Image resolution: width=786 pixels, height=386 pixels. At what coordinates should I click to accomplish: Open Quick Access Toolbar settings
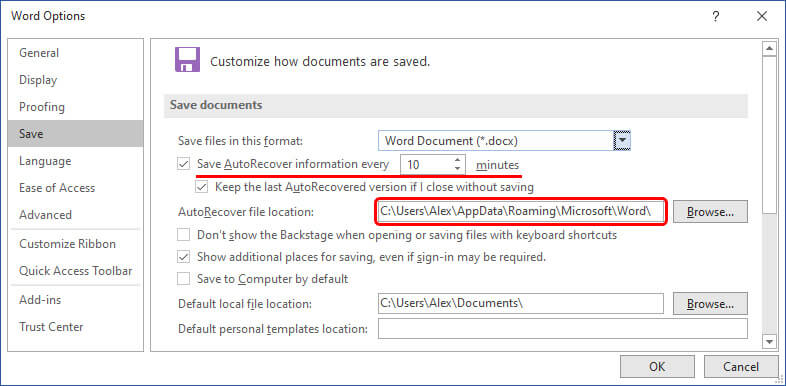click(75, 271)
